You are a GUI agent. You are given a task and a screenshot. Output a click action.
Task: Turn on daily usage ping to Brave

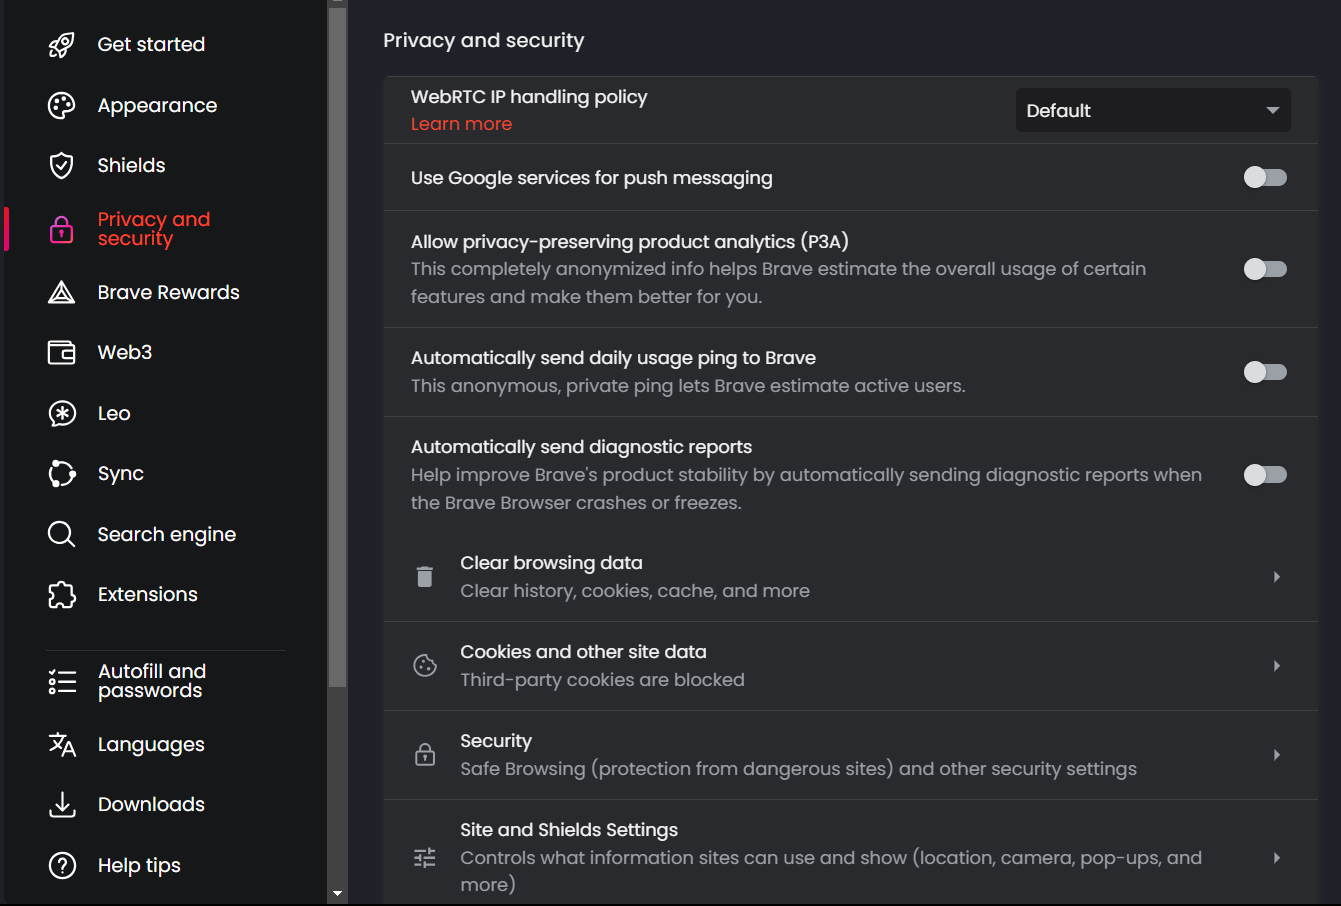pyautogui.click(x=1265, y=372)
